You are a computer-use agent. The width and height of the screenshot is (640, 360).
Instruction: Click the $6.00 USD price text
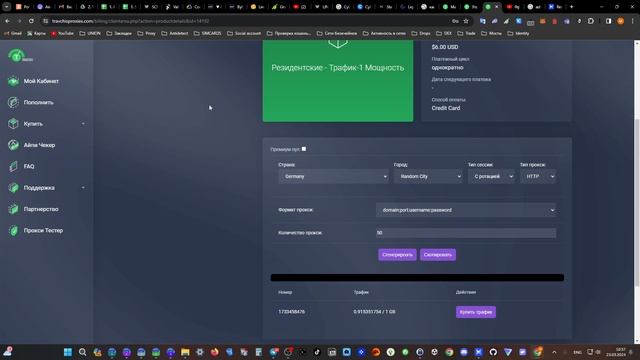(x=444, y=47)
